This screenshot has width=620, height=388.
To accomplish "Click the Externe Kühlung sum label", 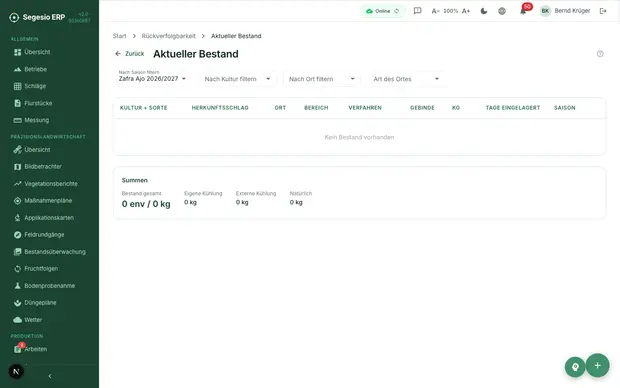I will [256, 193].
